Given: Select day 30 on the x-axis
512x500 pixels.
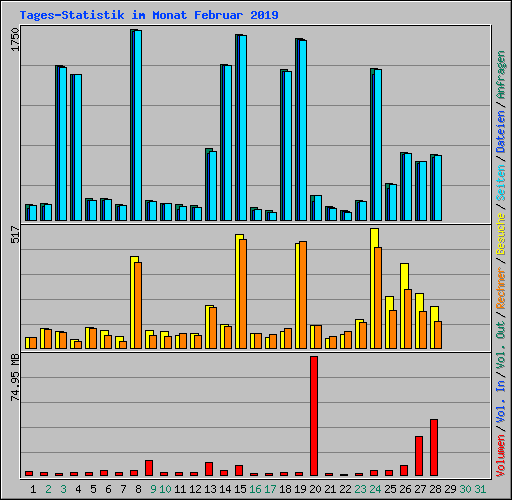Looking at the screenshot, I should pos(465,489).
